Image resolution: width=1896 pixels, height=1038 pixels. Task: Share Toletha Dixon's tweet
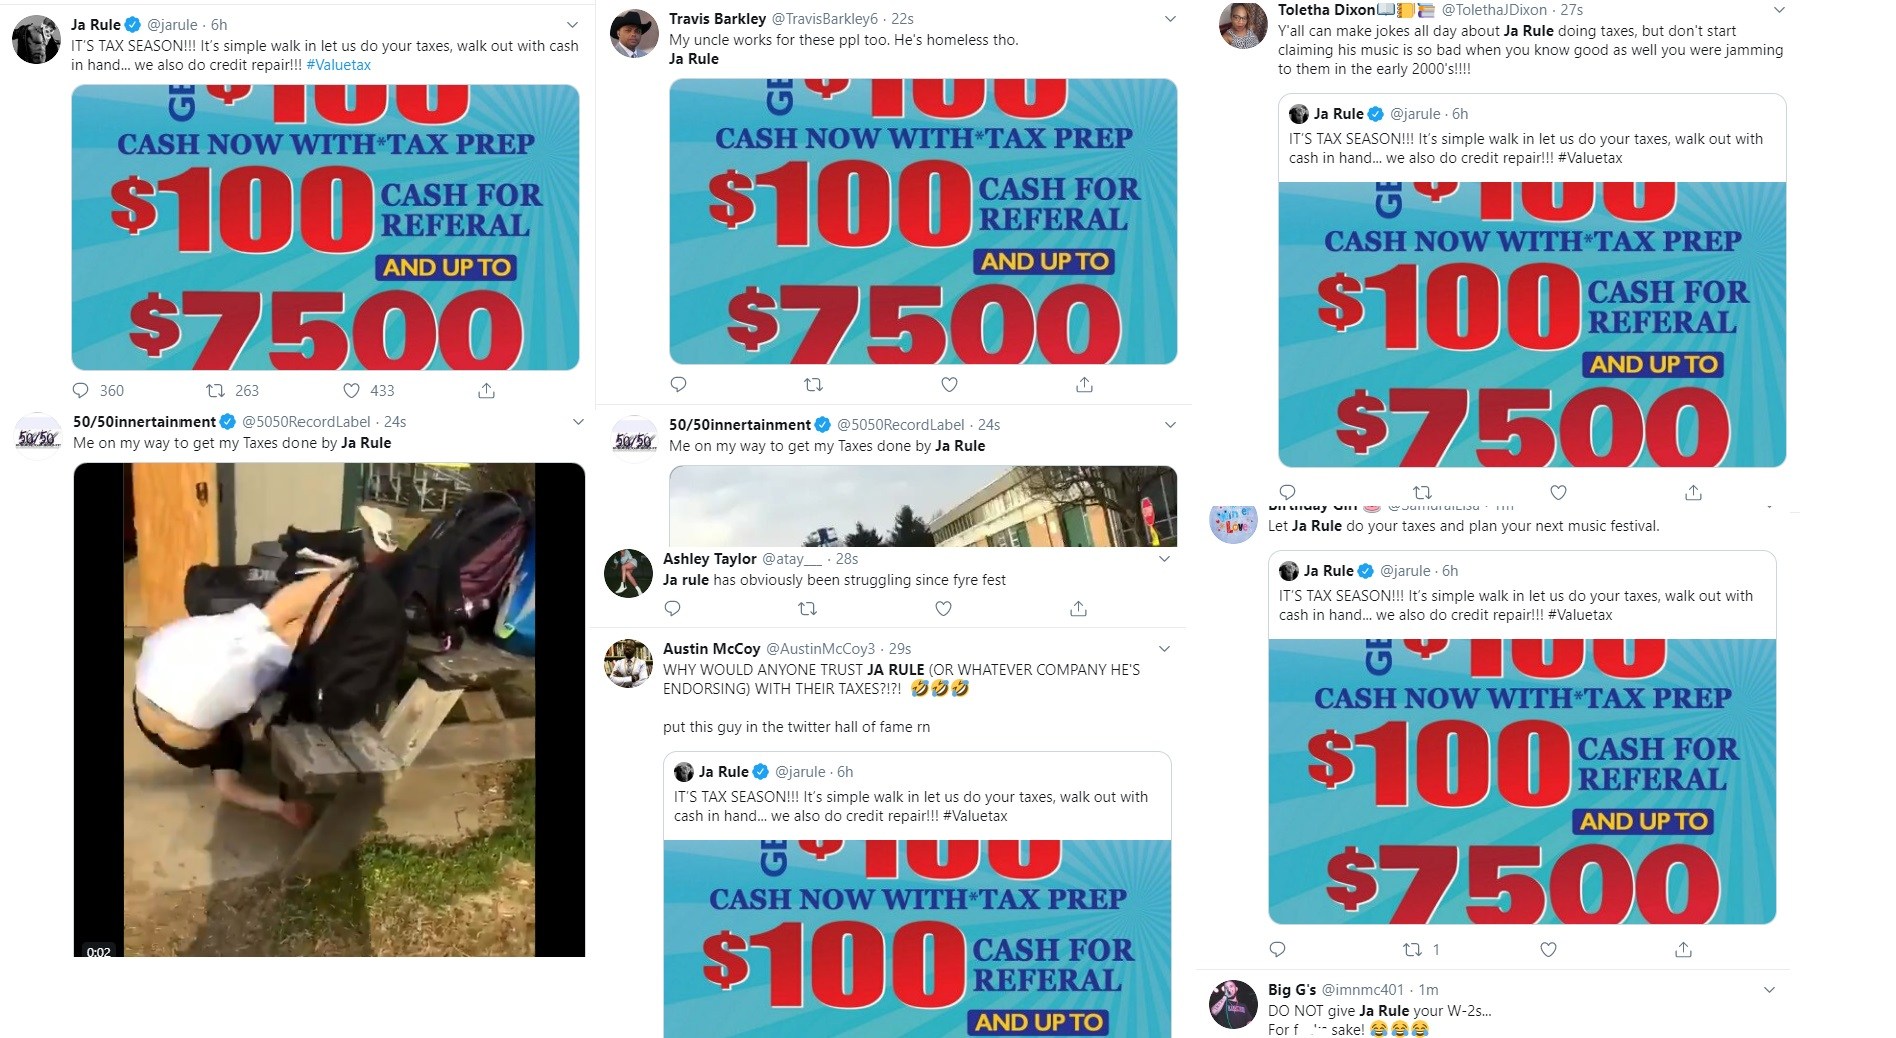(x=1693, y=492)
